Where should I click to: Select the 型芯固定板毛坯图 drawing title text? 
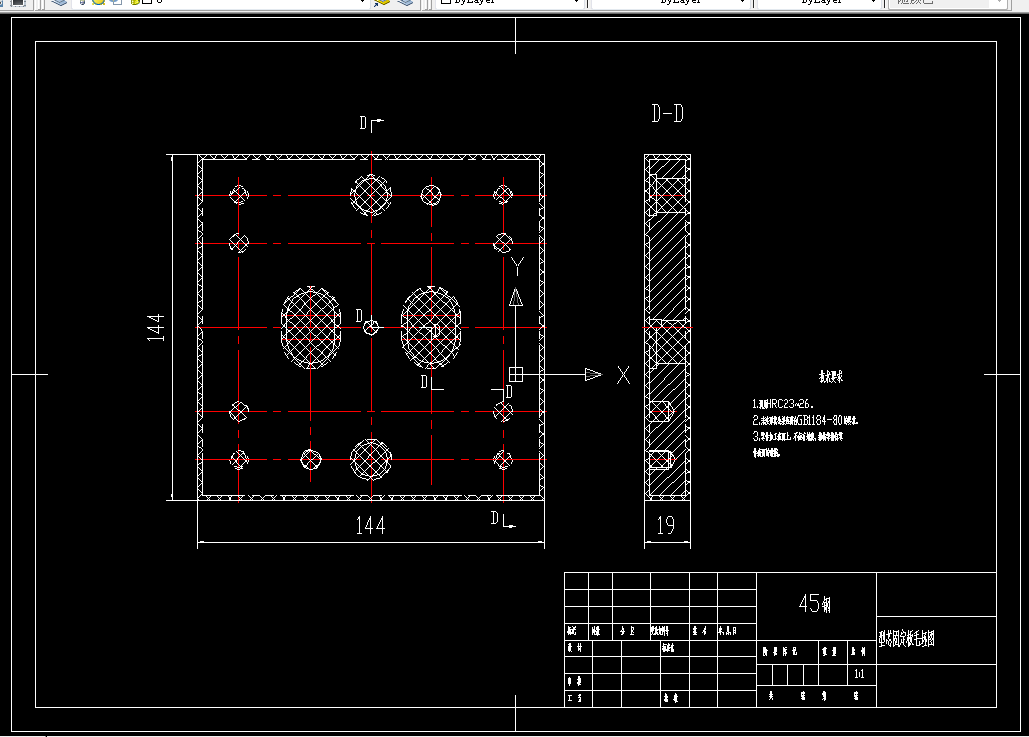906,639
